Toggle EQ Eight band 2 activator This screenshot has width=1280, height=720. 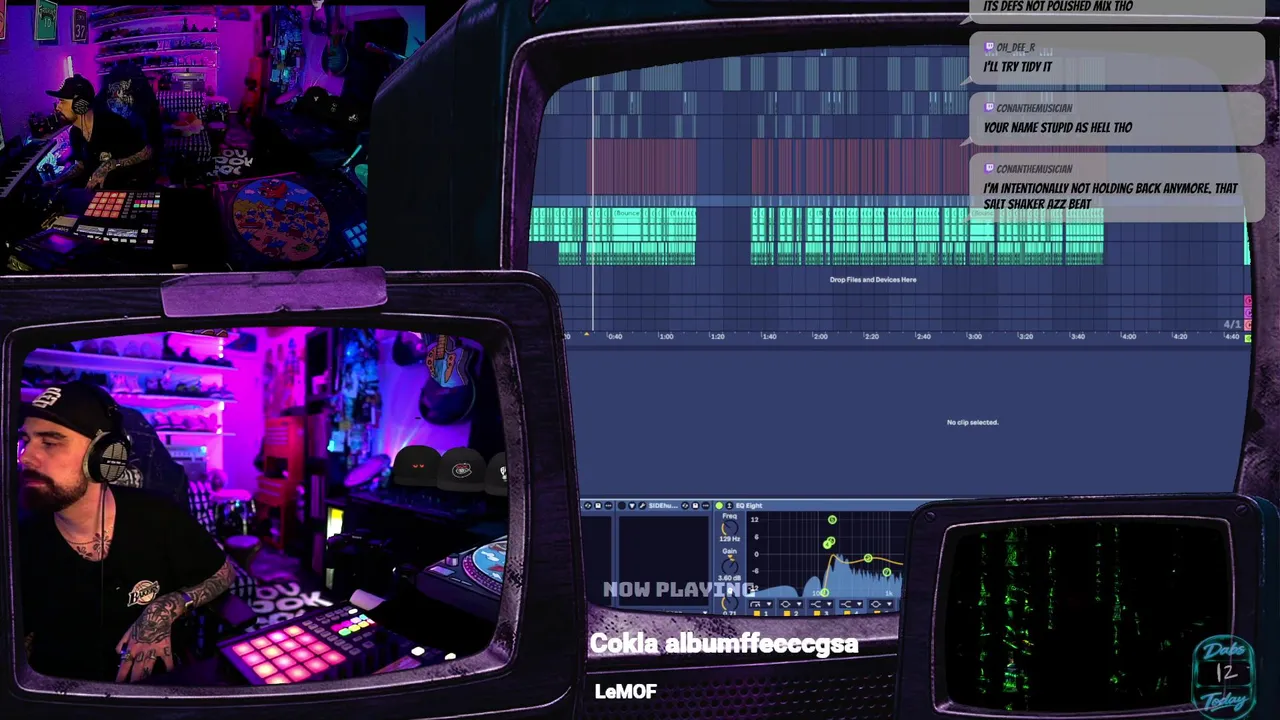[787, 612]
